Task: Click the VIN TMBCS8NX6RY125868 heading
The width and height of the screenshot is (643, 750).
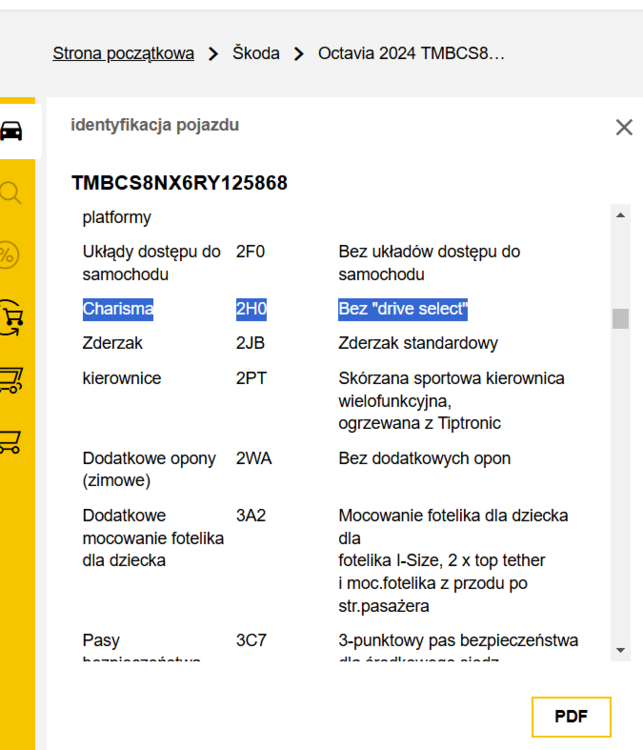Action: click(180, 183)
